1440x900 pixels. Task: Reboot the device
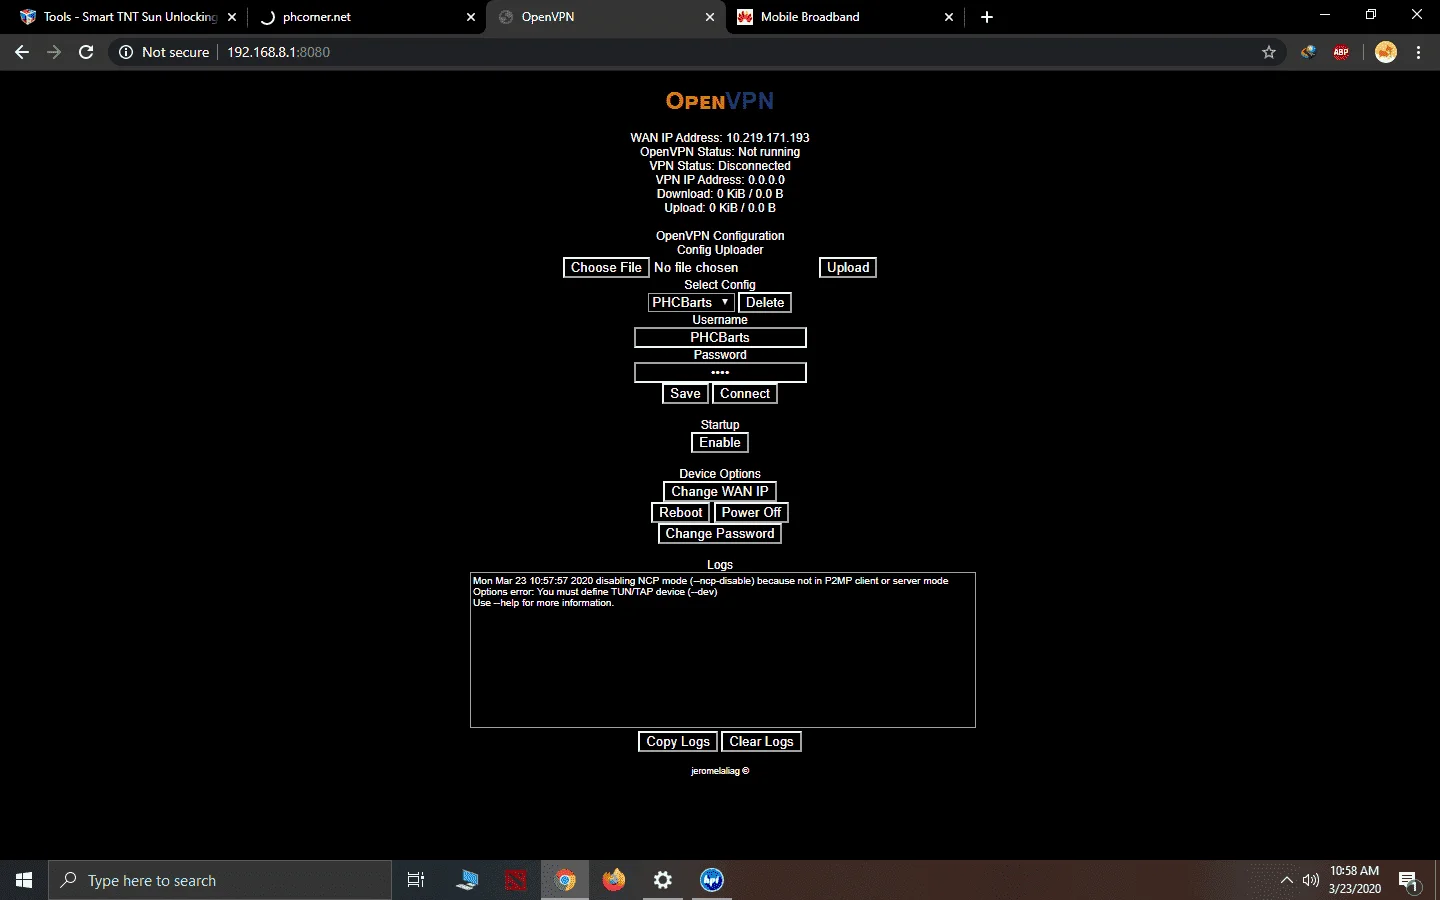(x=681, y=513)
